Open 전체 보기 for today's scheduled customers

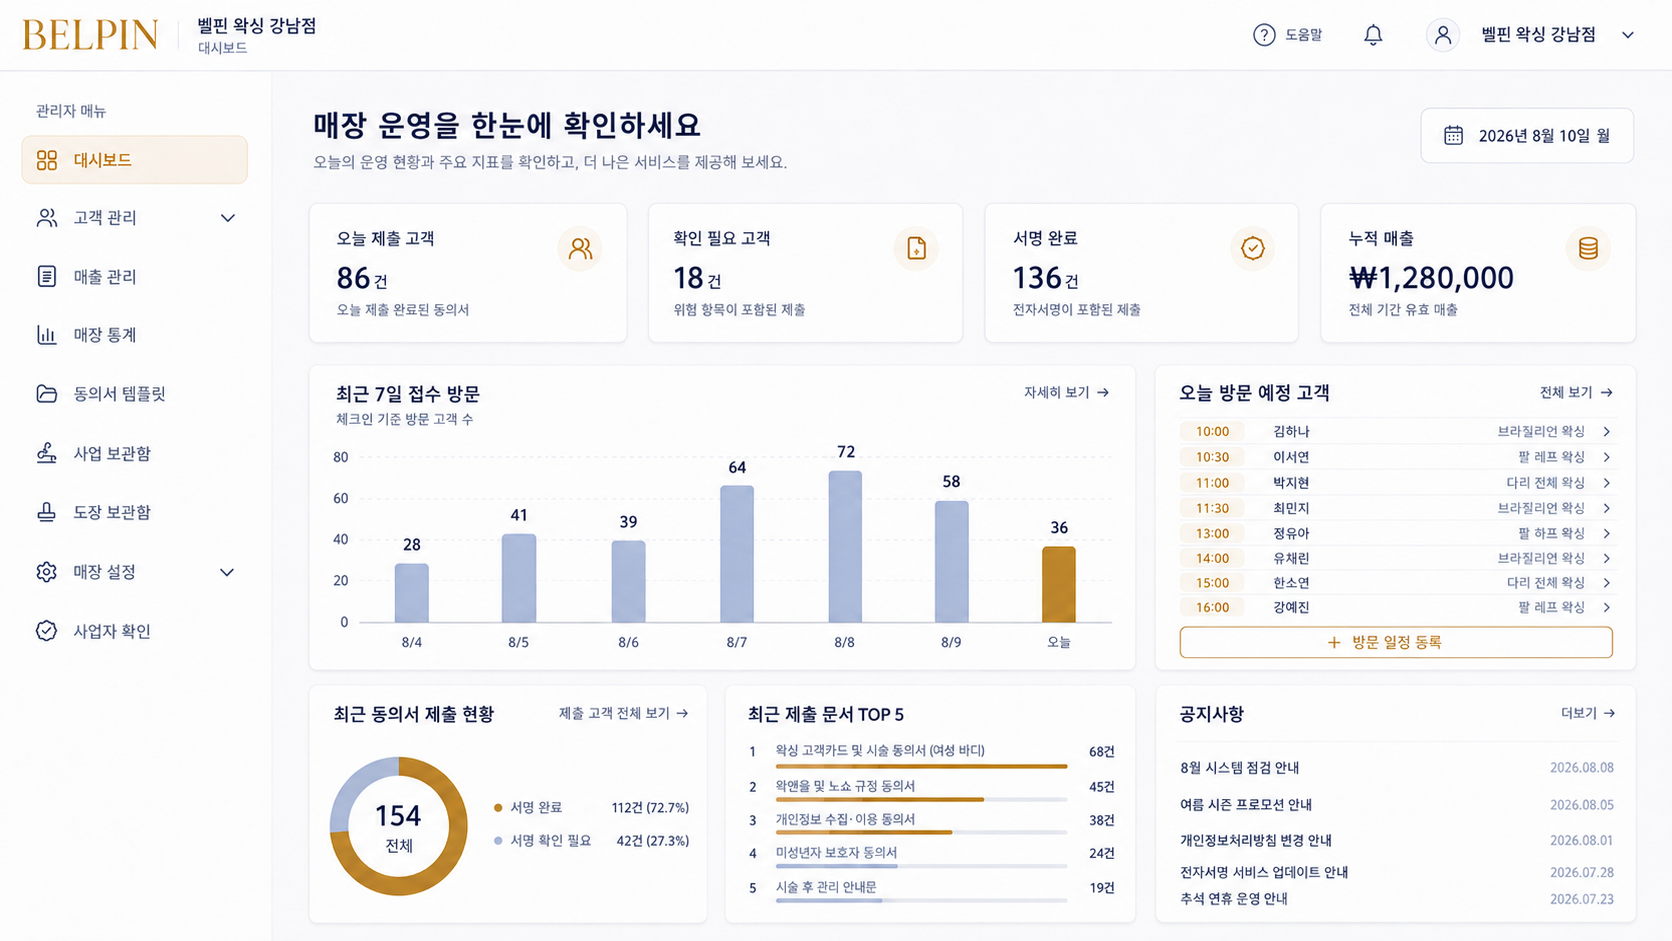[1576, 393]
